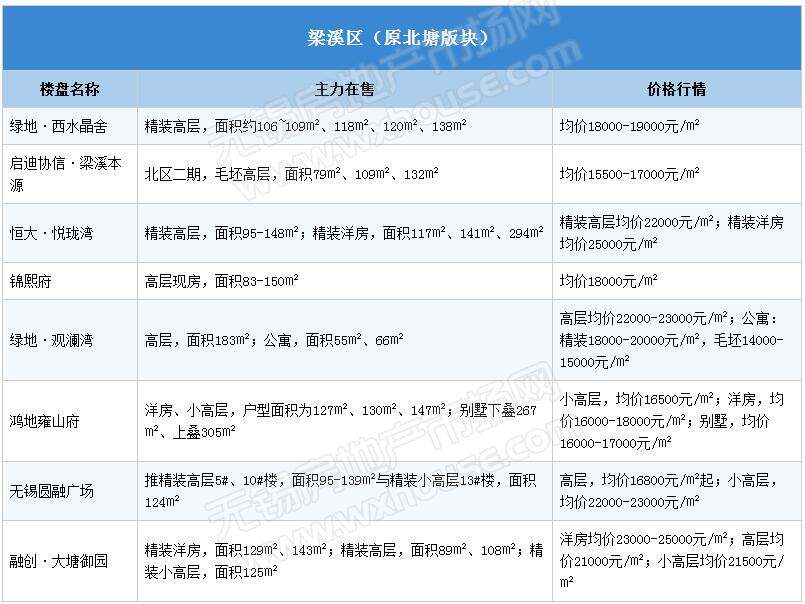Image resolution: width=805 pixels, height=604 pixels.
Task: Select the 锦熙府 project name
Action: pyautogui.click(x=31, y=281)
